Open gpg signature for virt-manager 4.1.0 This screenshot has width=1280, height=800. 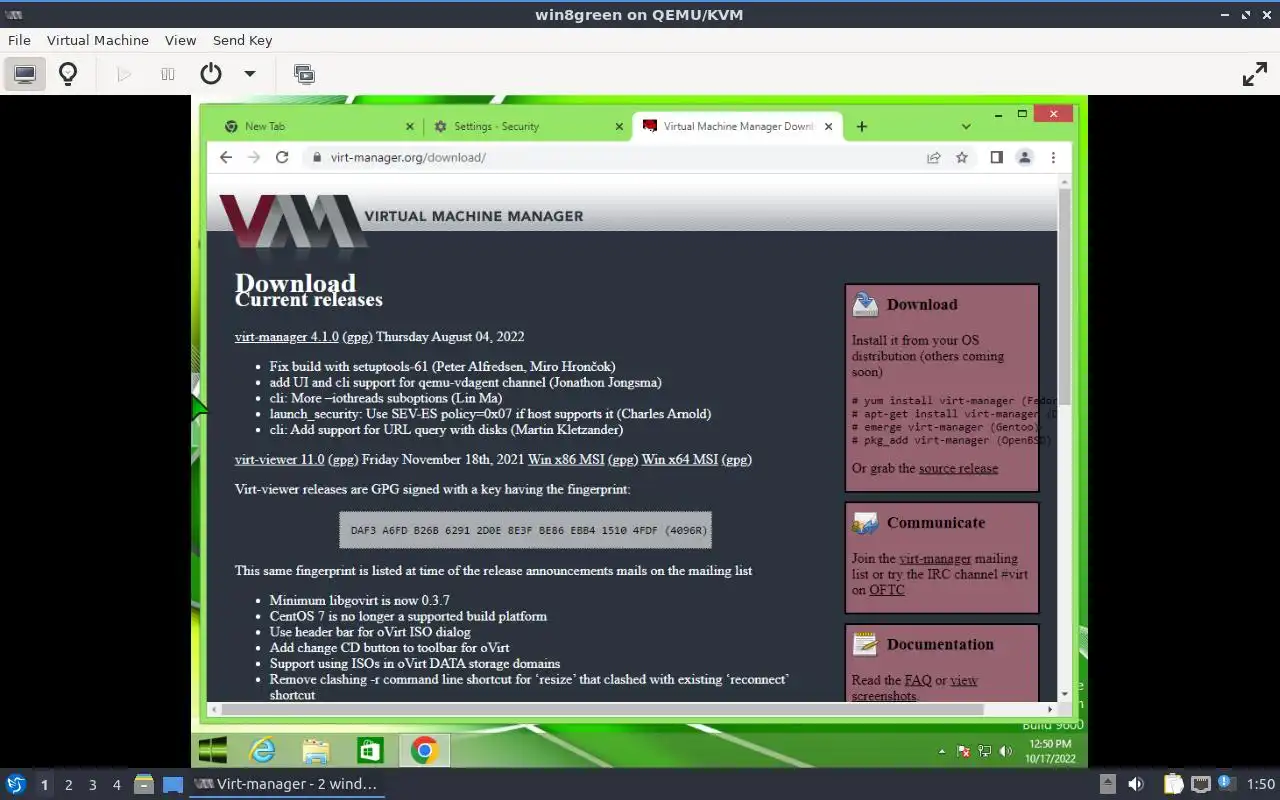pos(358,337)
